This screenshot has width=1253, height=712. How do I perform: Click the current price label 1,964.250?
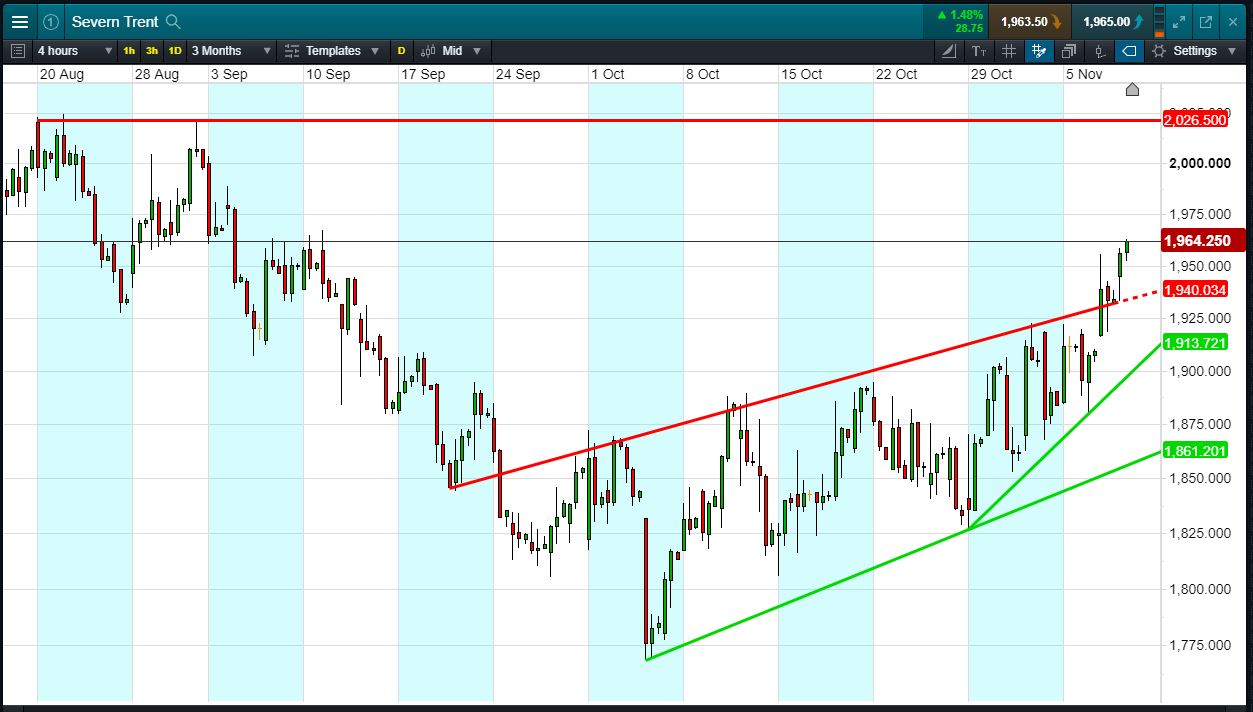pos(1203,240)
